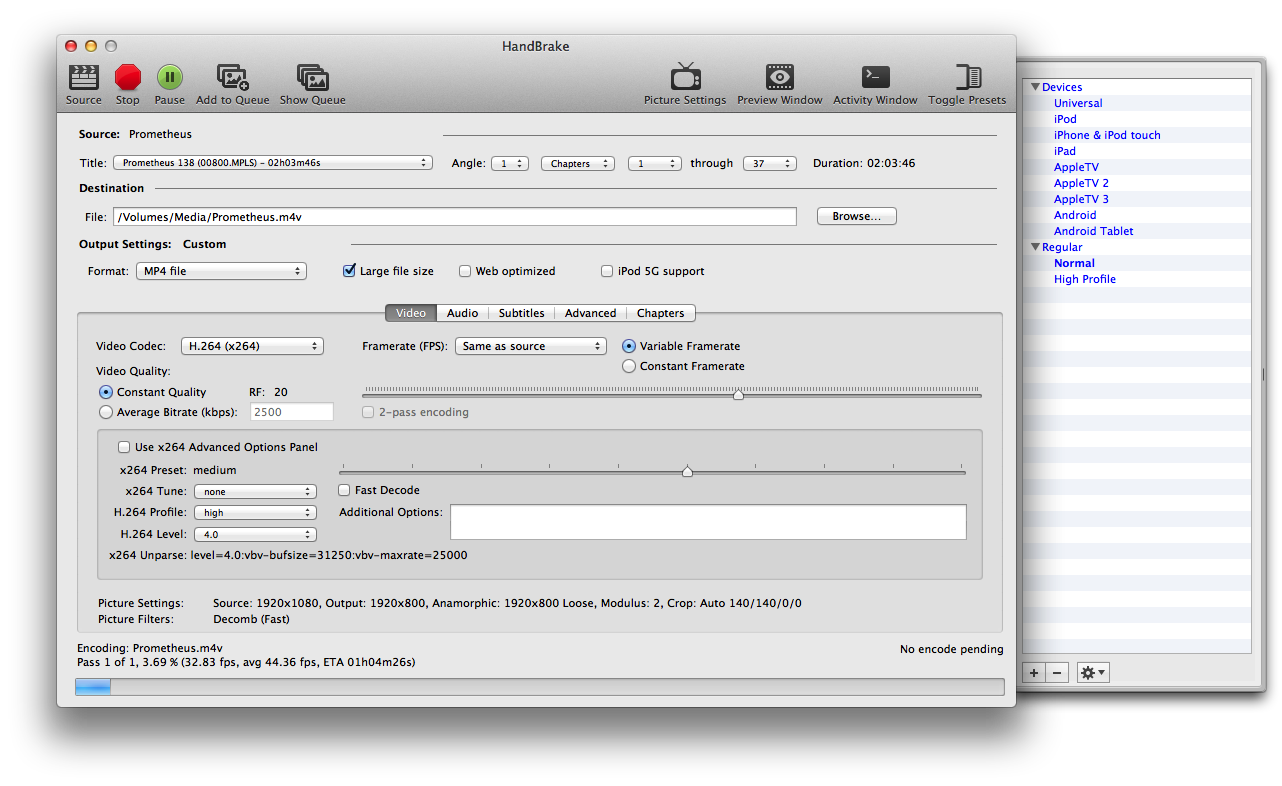Select the AppleTV preset
The image size is (1282, 786).
point(1076,167)
